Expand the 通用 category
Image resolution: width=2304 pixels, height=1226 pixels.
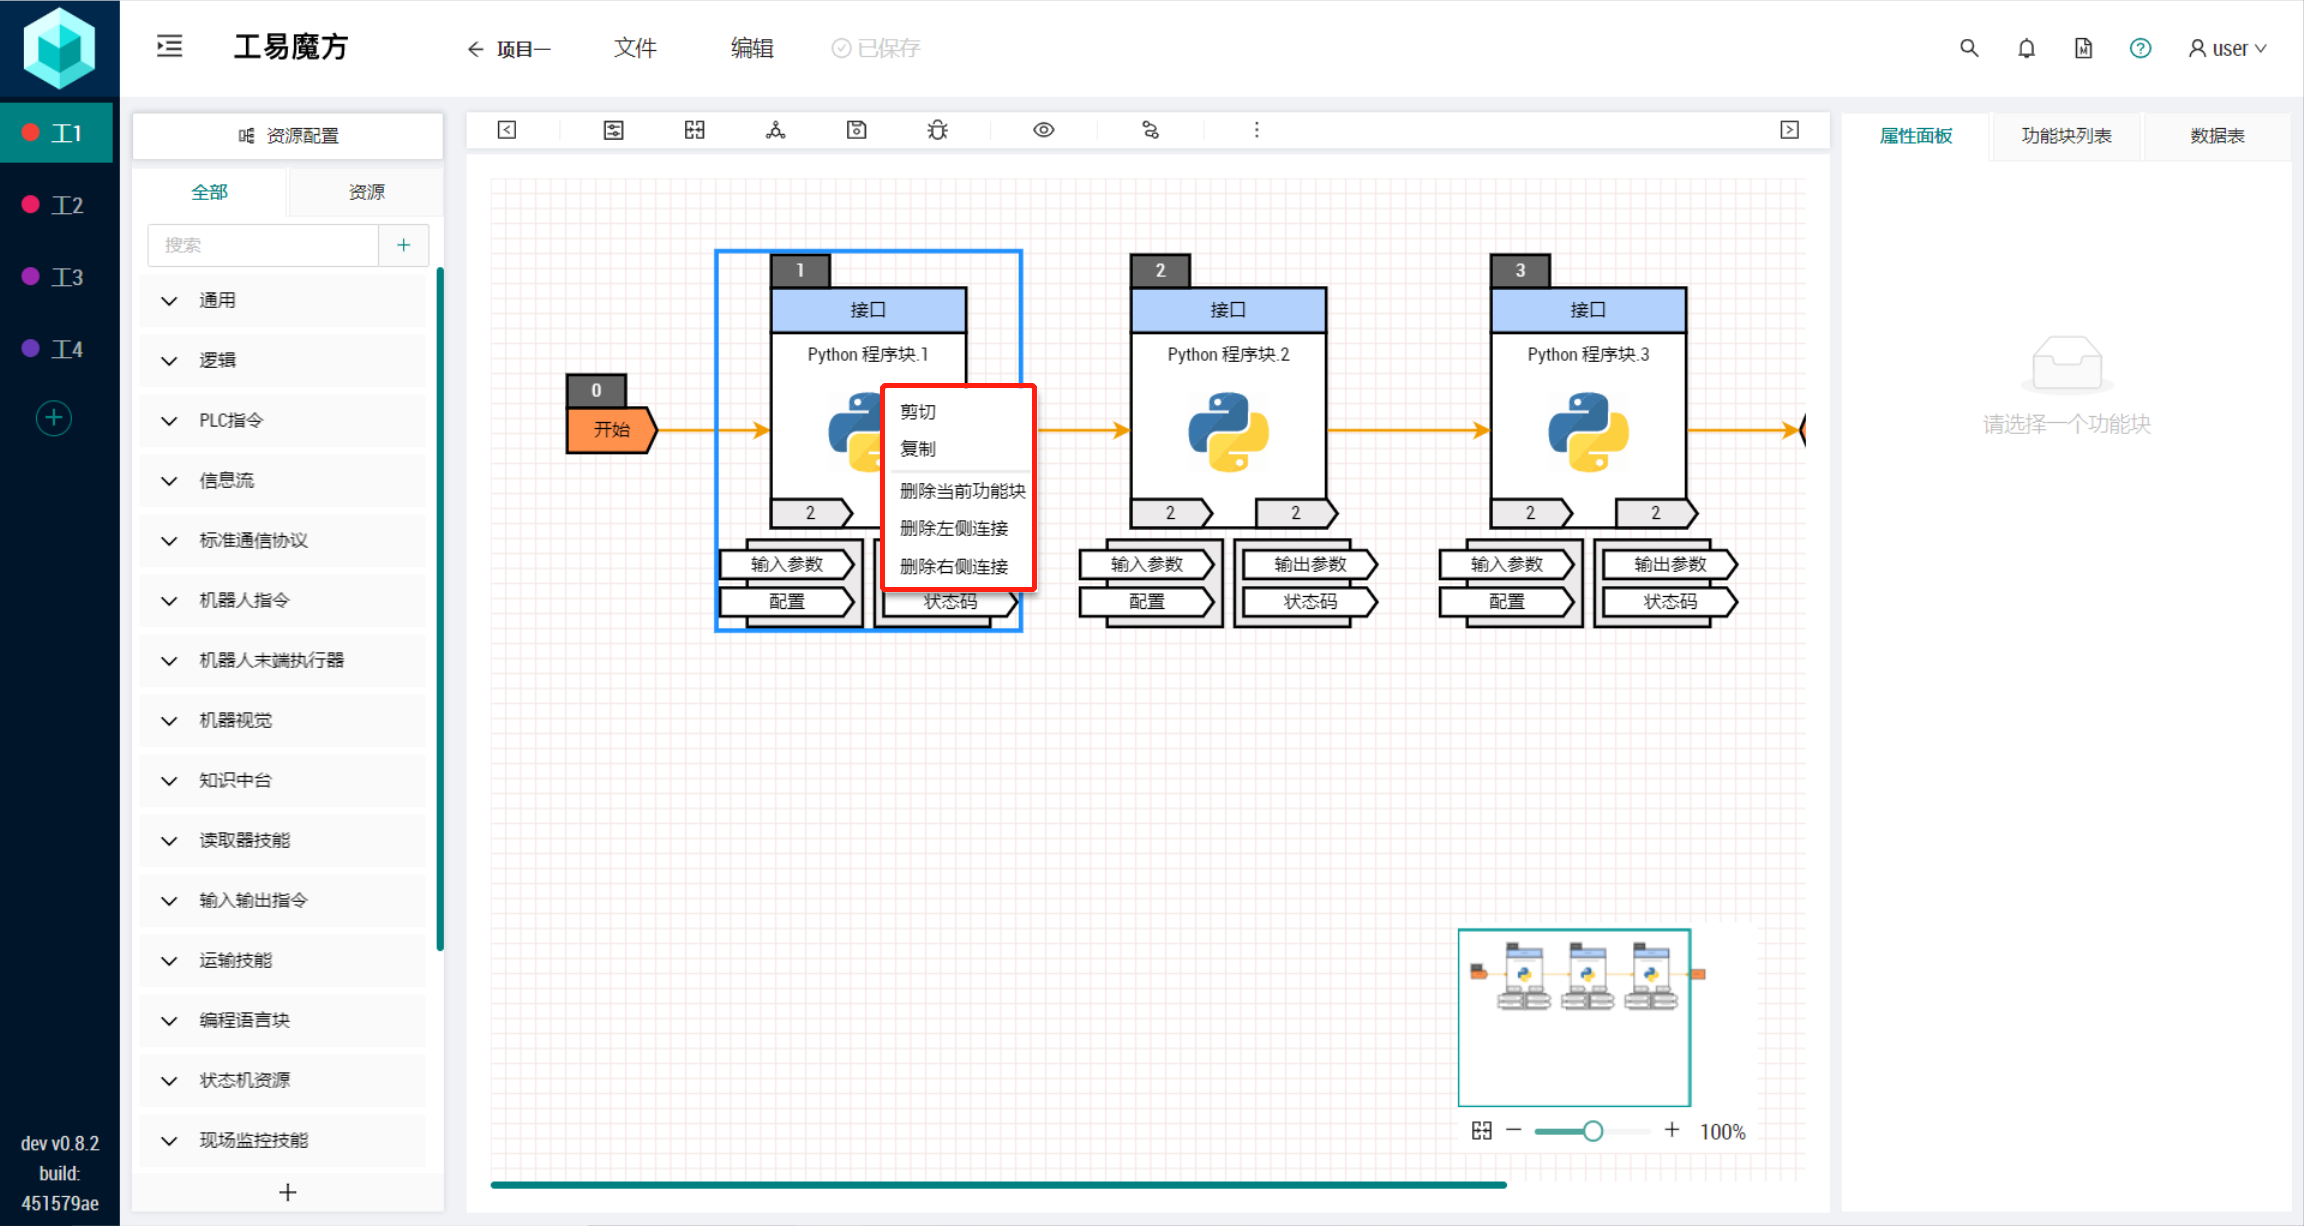(283, 301)
